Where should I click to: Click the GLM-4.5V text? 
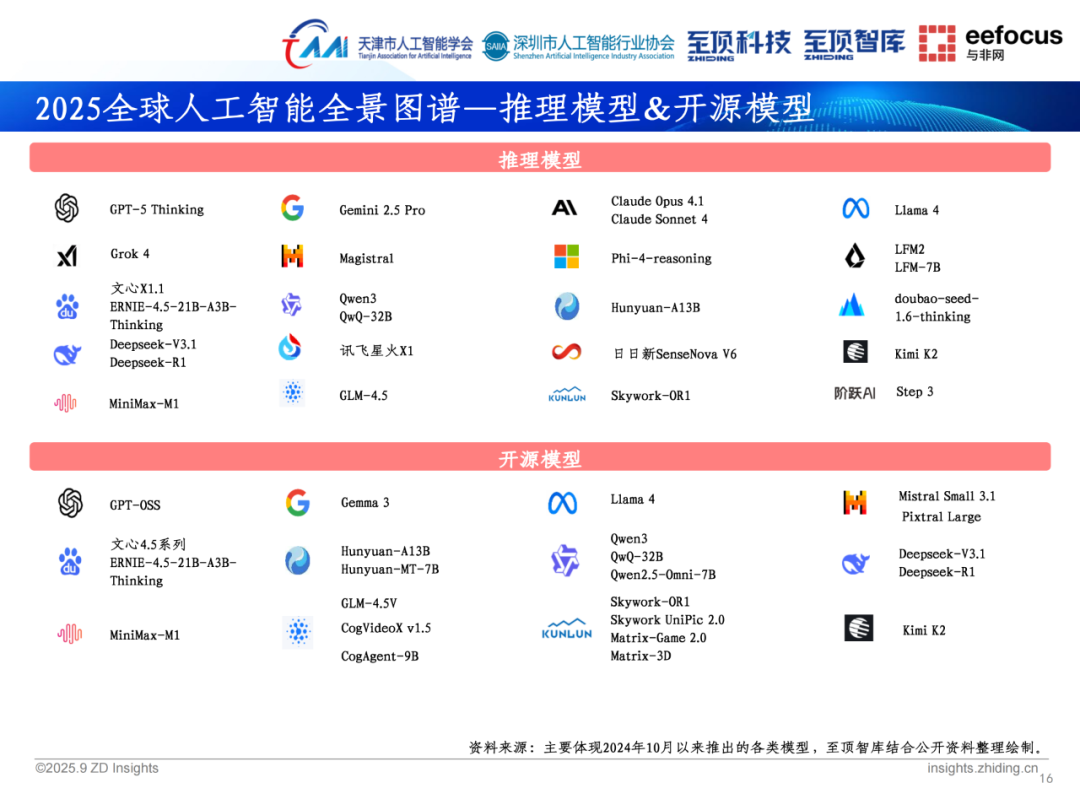(x=369, y=603)
